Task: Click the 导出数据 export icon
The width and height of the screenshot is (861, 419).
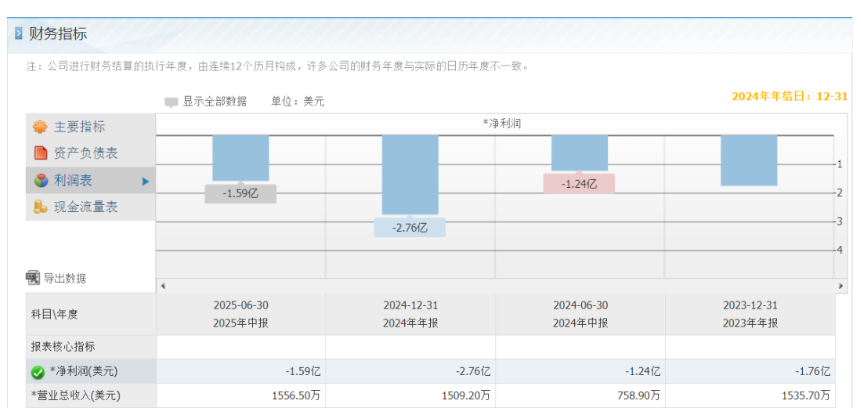Action: click(x=33, y=278)
